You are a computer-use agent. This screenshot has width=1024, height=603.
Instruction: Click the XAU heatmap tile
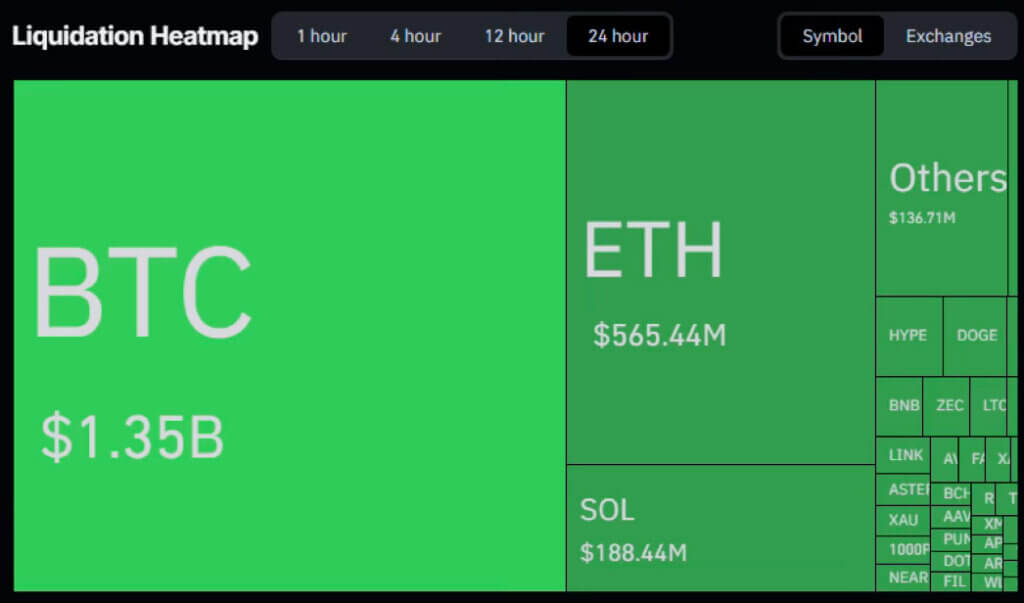pos(902,520)
